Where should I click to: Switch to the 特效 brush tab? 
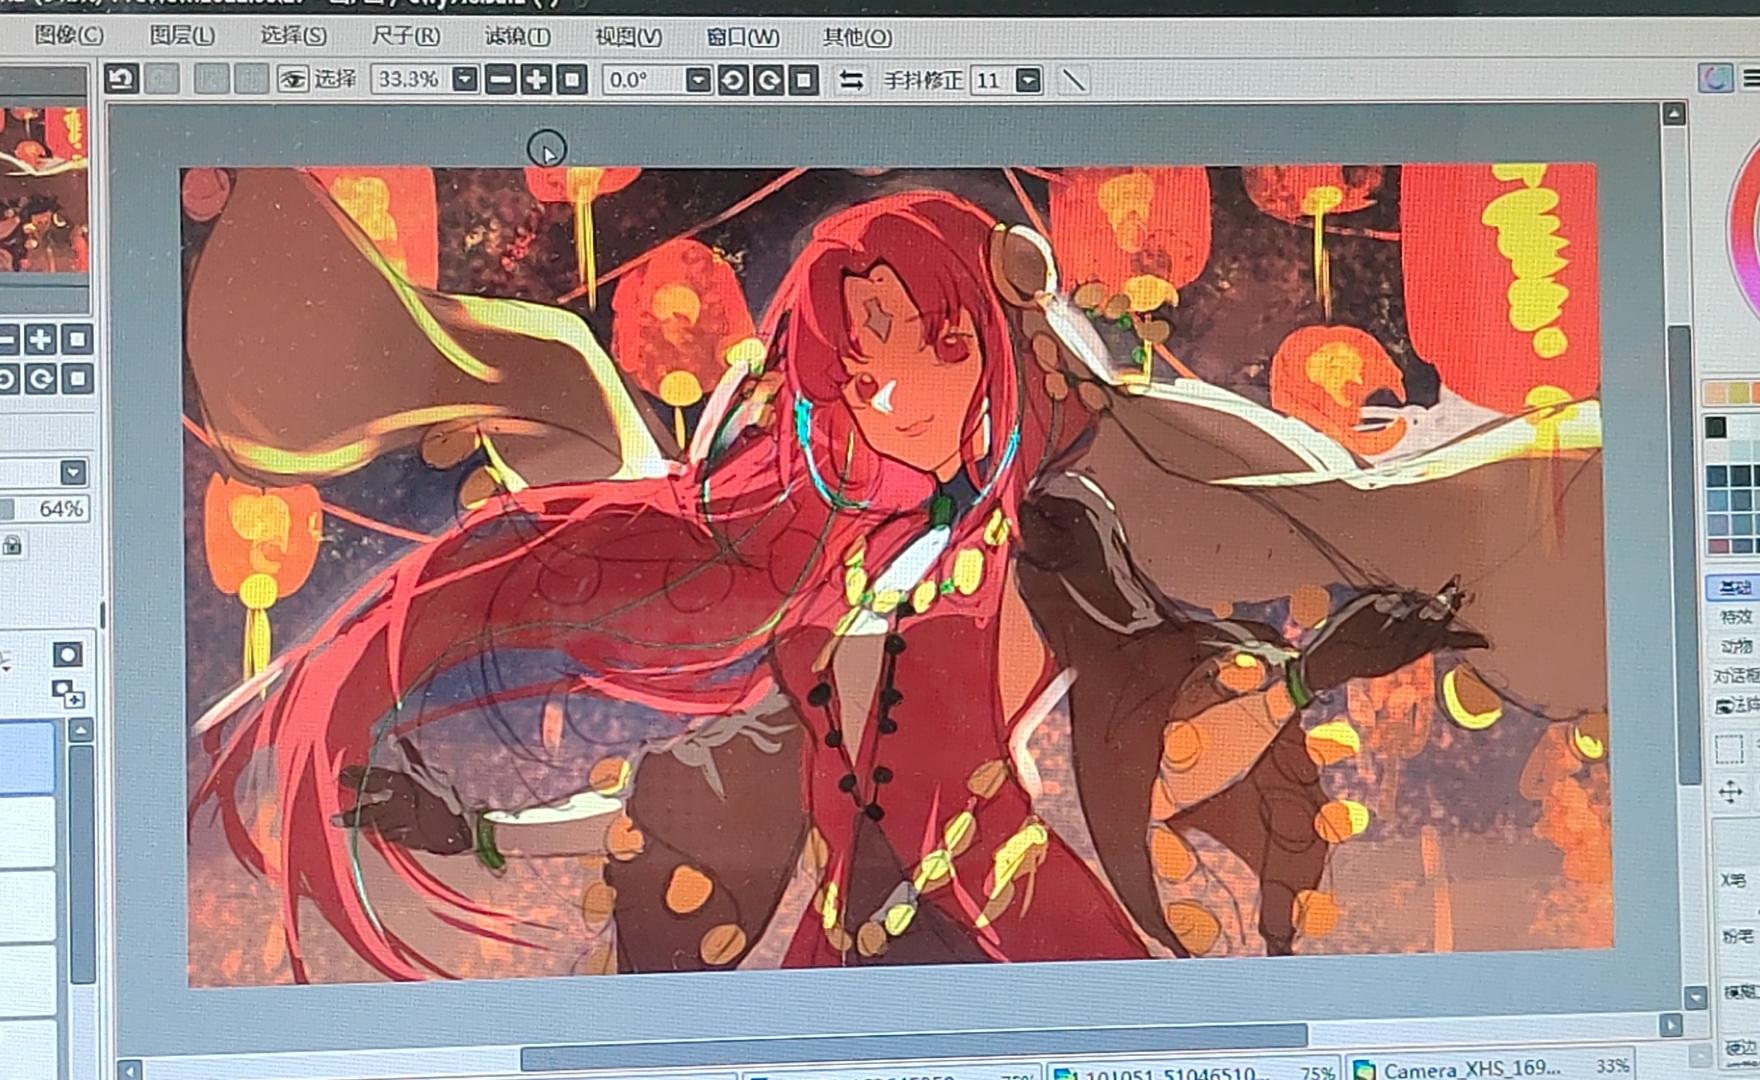coord(1735,617)
